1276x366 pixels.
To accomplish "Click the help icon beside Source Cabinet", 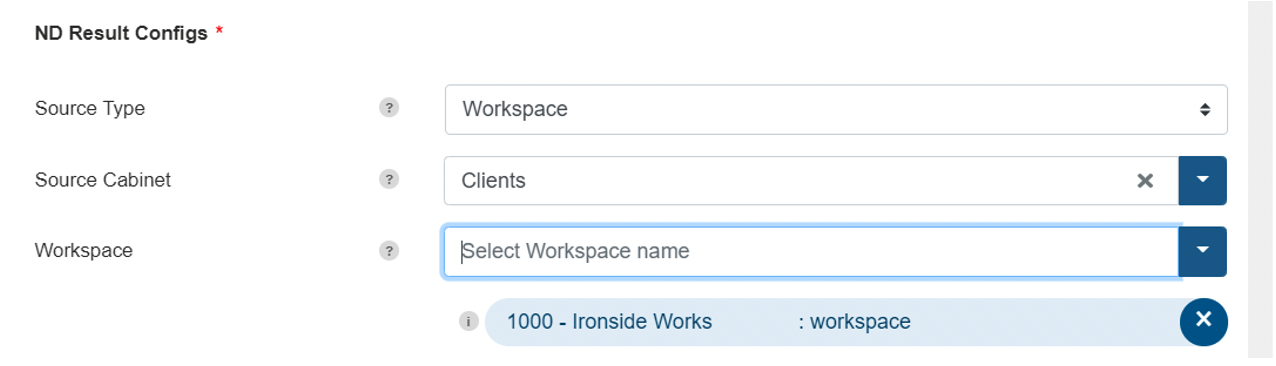I will (389, 180).
